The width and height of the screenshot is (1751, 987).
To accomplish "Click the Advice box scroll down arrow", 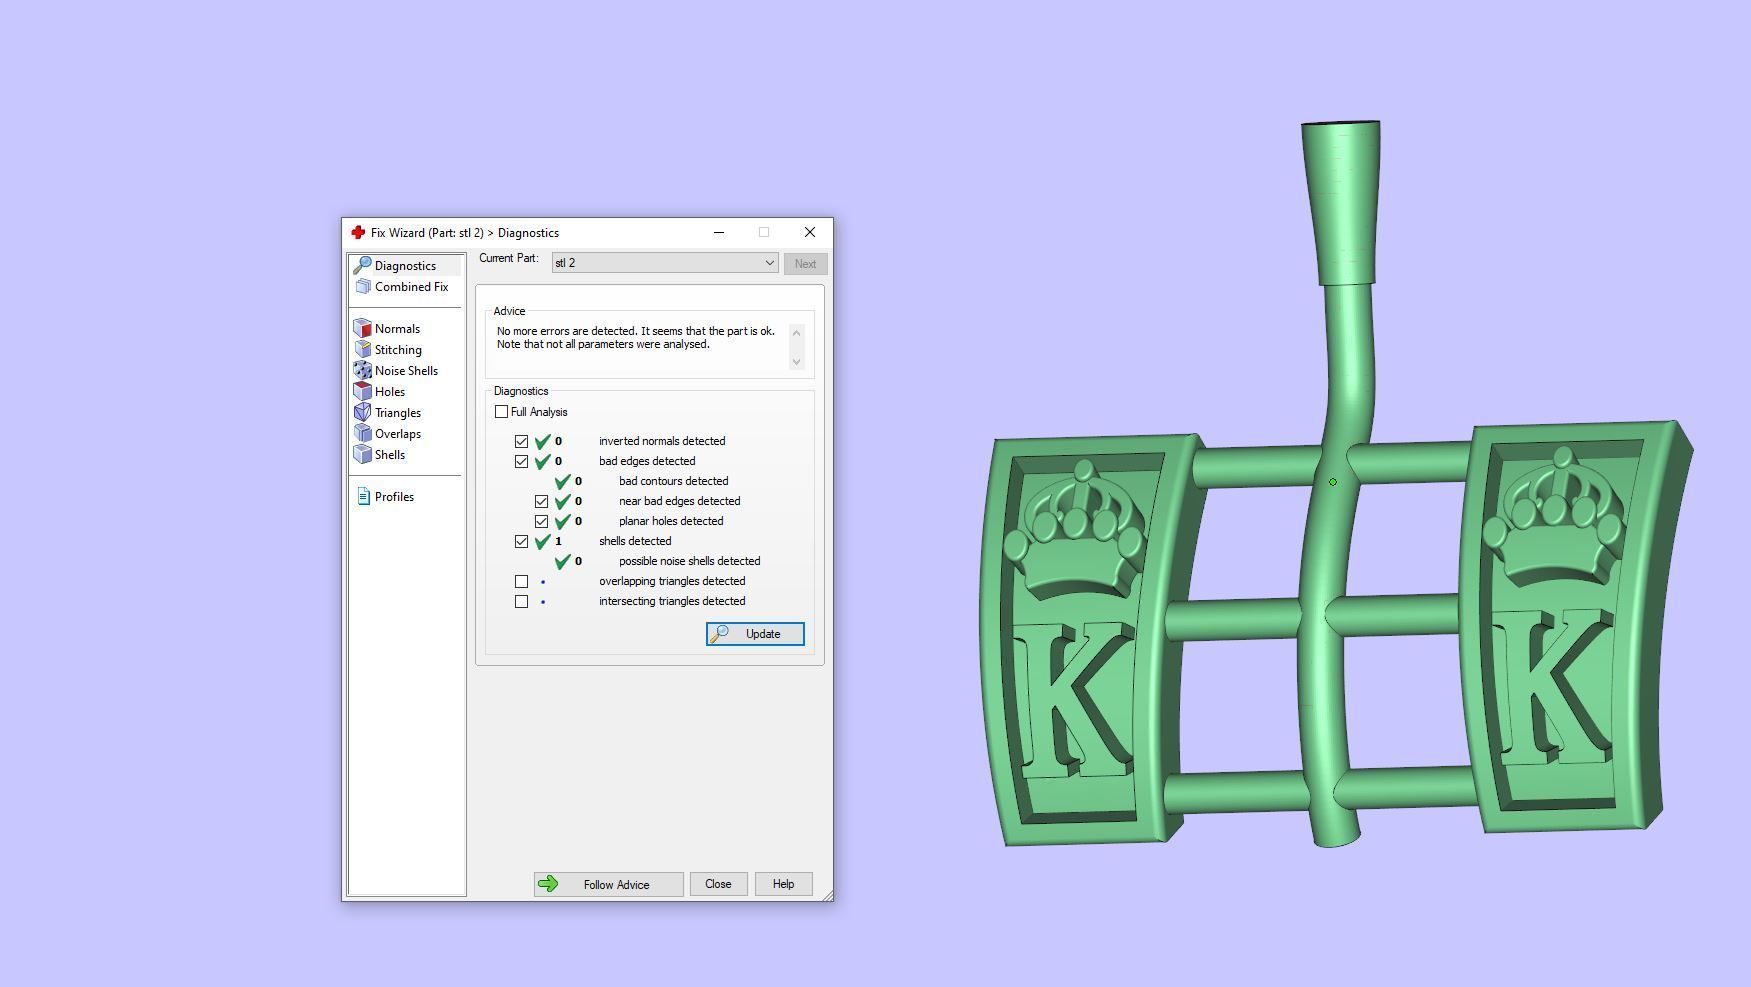I will [x=796, y=361].
